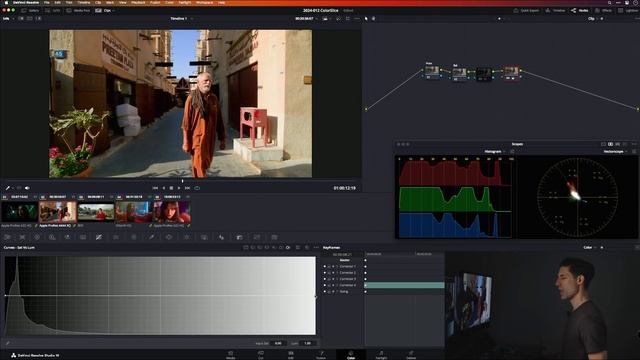Screen dimensions: 640x360
Task: Switch to the Edit page tab
Action: (x=291, y=355)
